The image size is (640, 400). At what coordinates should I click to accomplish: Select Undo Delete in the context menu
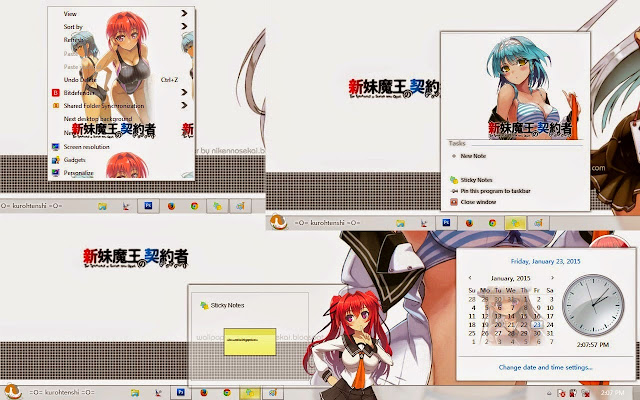pyautogui.click(x=80, y=80)
